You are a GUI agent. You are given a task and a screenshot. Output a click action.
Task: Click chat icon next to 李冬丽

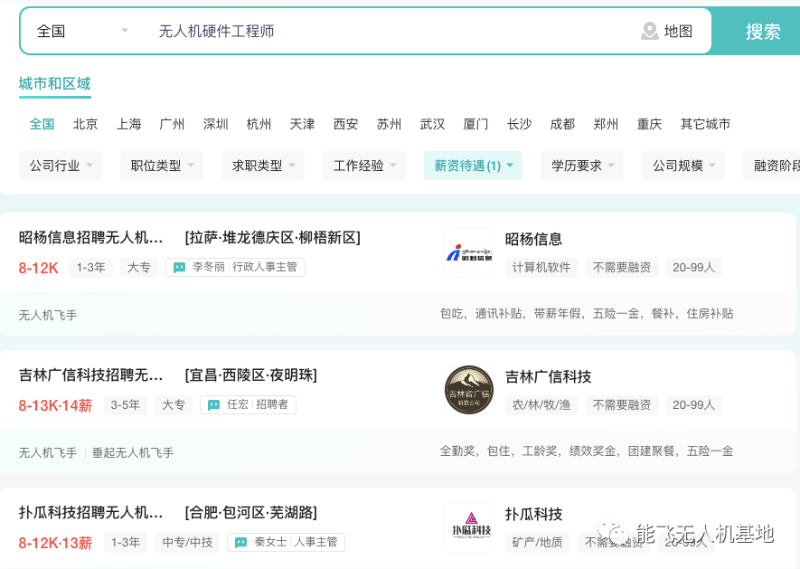(179, 267)
